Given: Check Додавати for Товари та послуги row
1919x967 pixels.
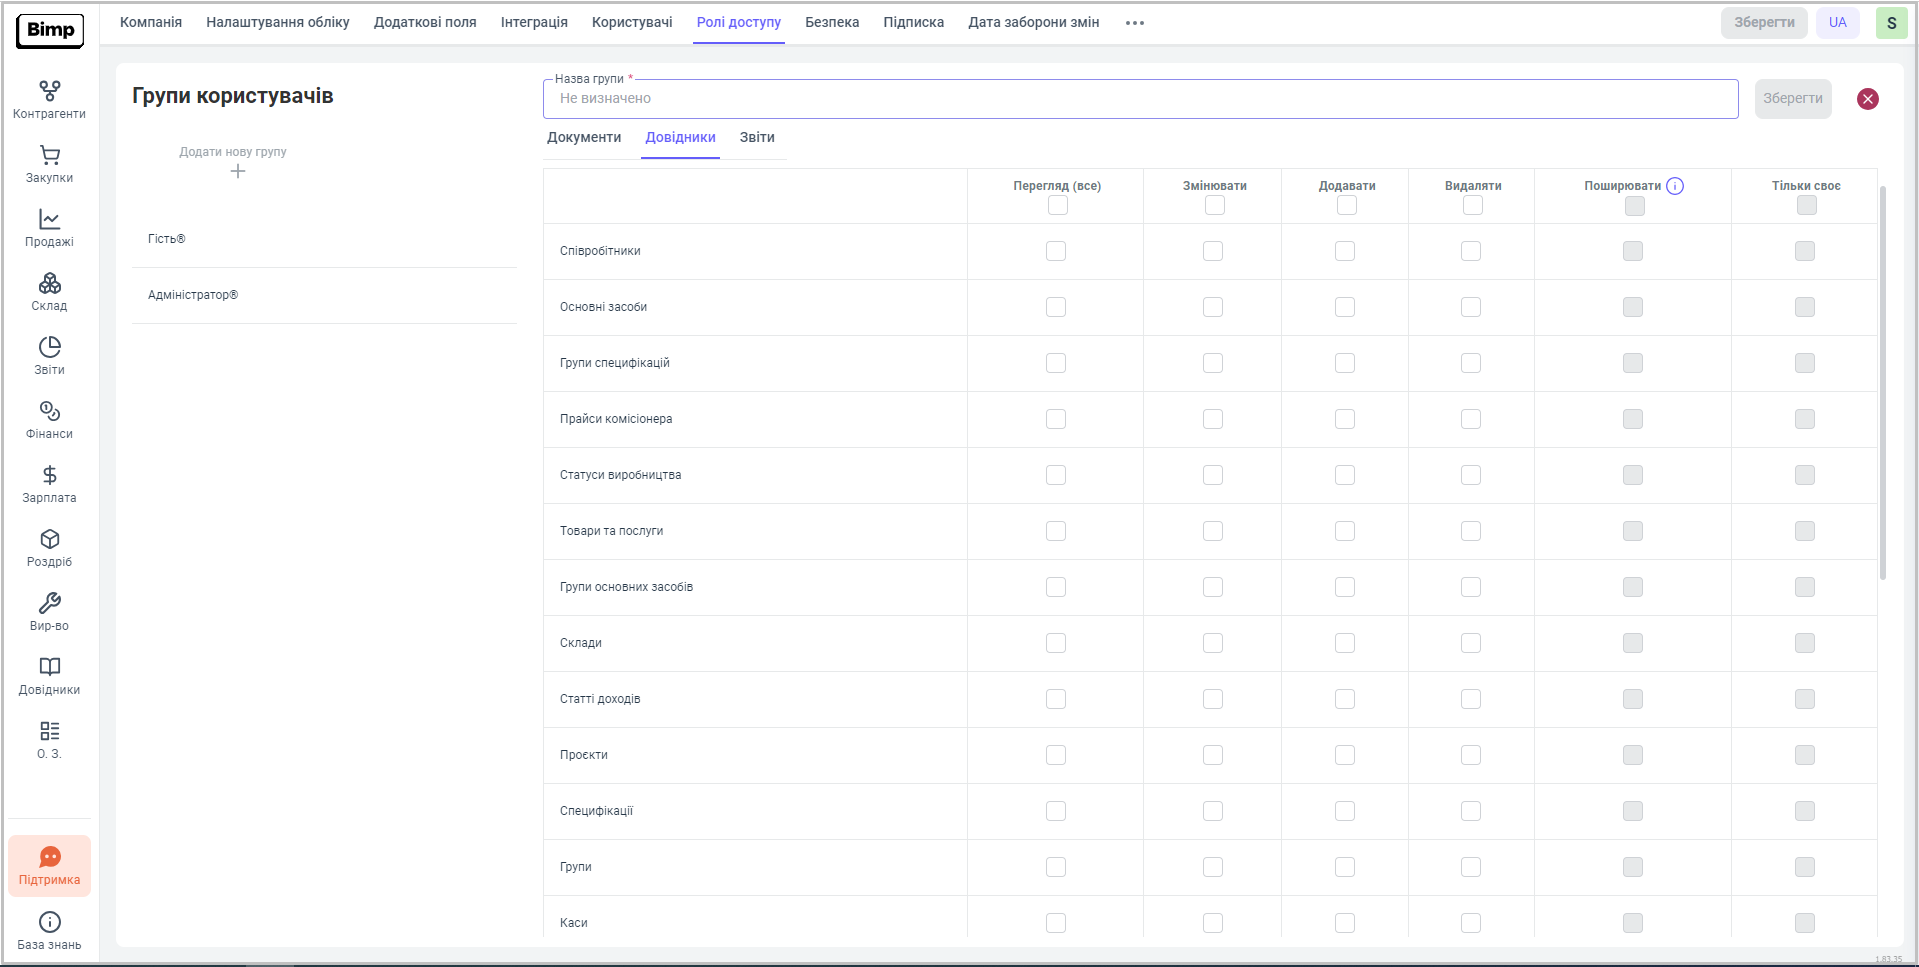Looking at the screenshot, I should coord(1345,531).
